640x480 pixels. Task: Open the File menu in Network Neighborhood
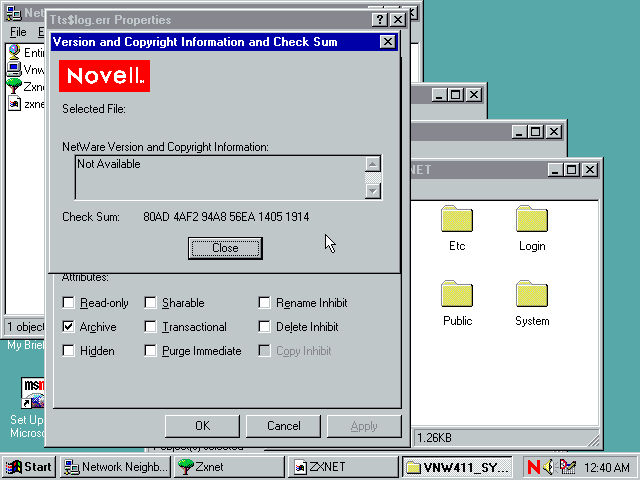[18, 32]
